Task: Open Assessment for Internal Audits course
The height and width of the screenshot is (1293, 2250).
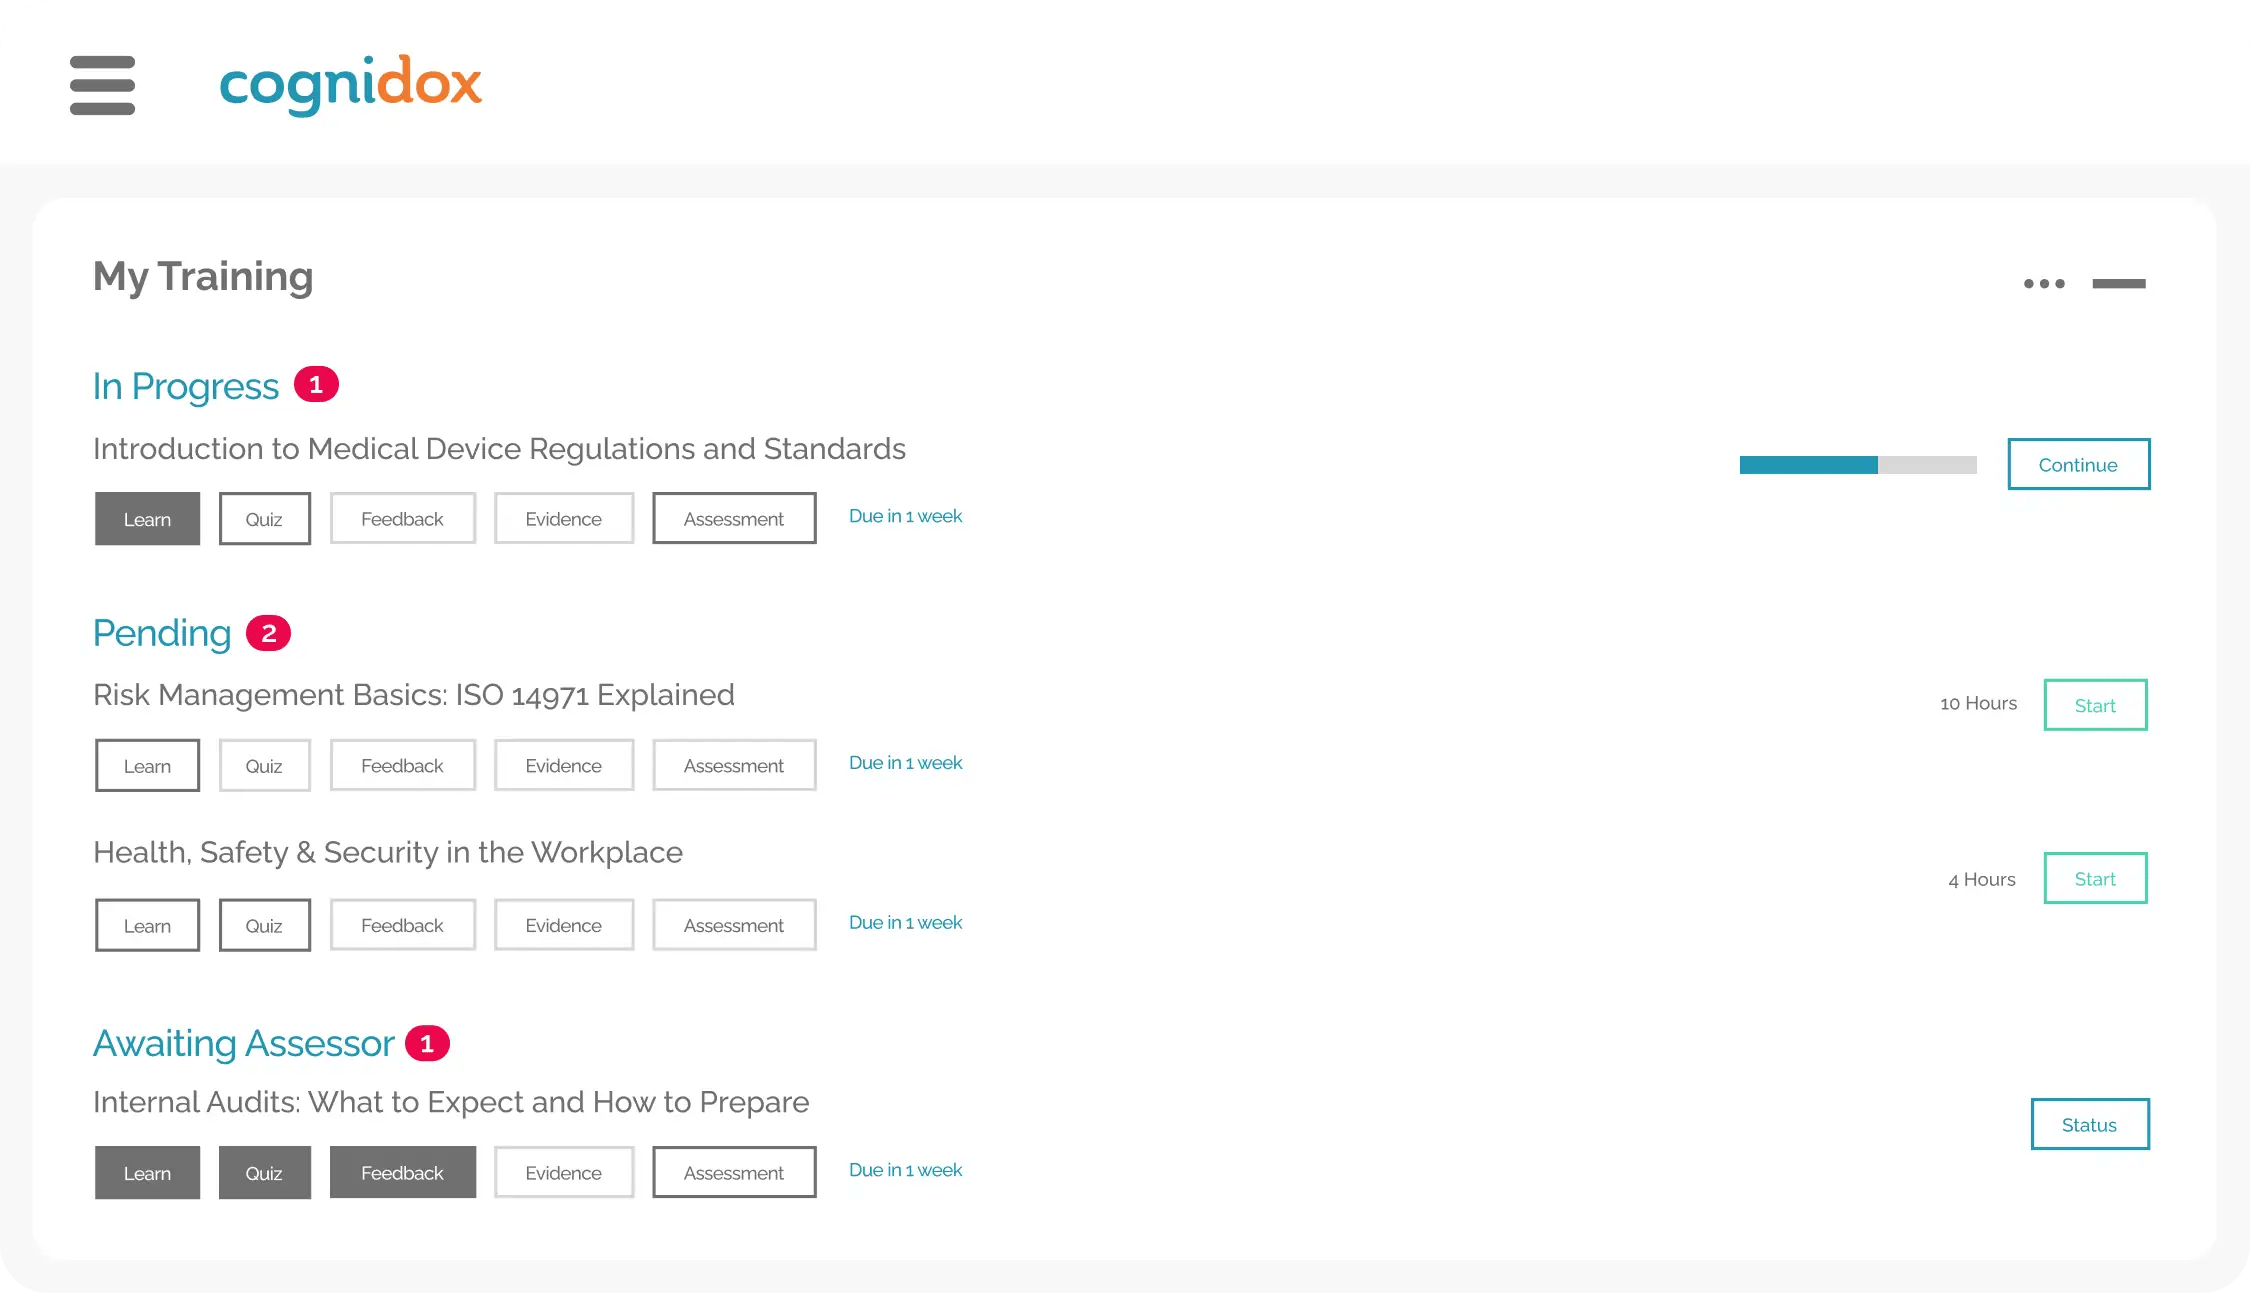Action: pos(734,1171)
